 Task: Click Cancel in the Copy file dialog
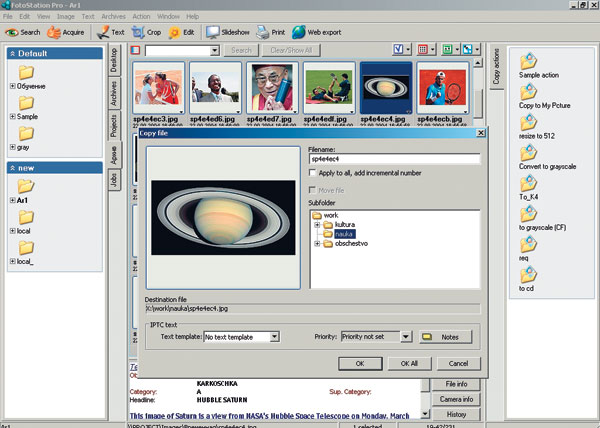[x=458, y=363]
